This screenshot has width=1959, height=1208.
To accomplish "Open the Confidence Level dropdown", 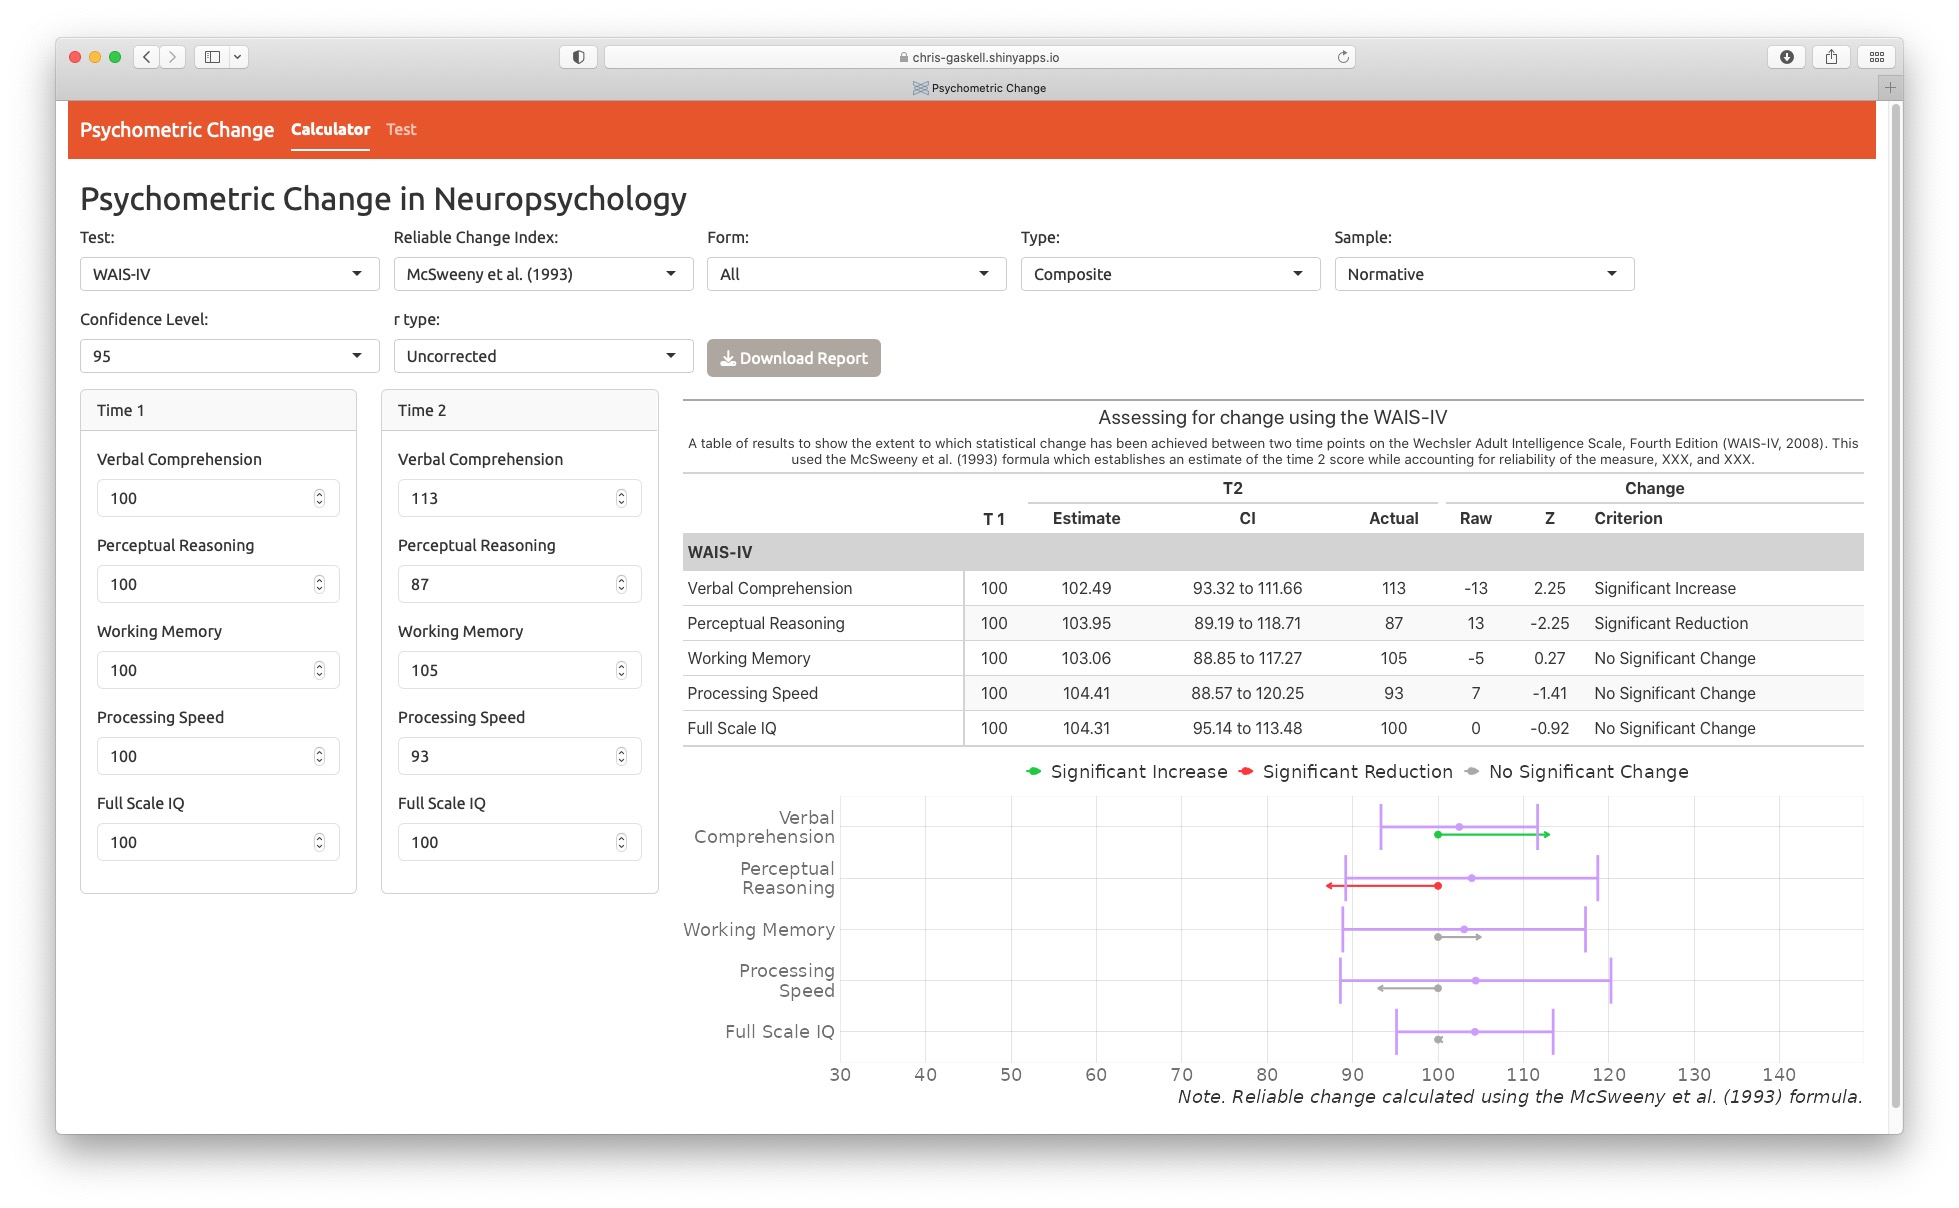I will pyautogui.click(x=229, y=356).
